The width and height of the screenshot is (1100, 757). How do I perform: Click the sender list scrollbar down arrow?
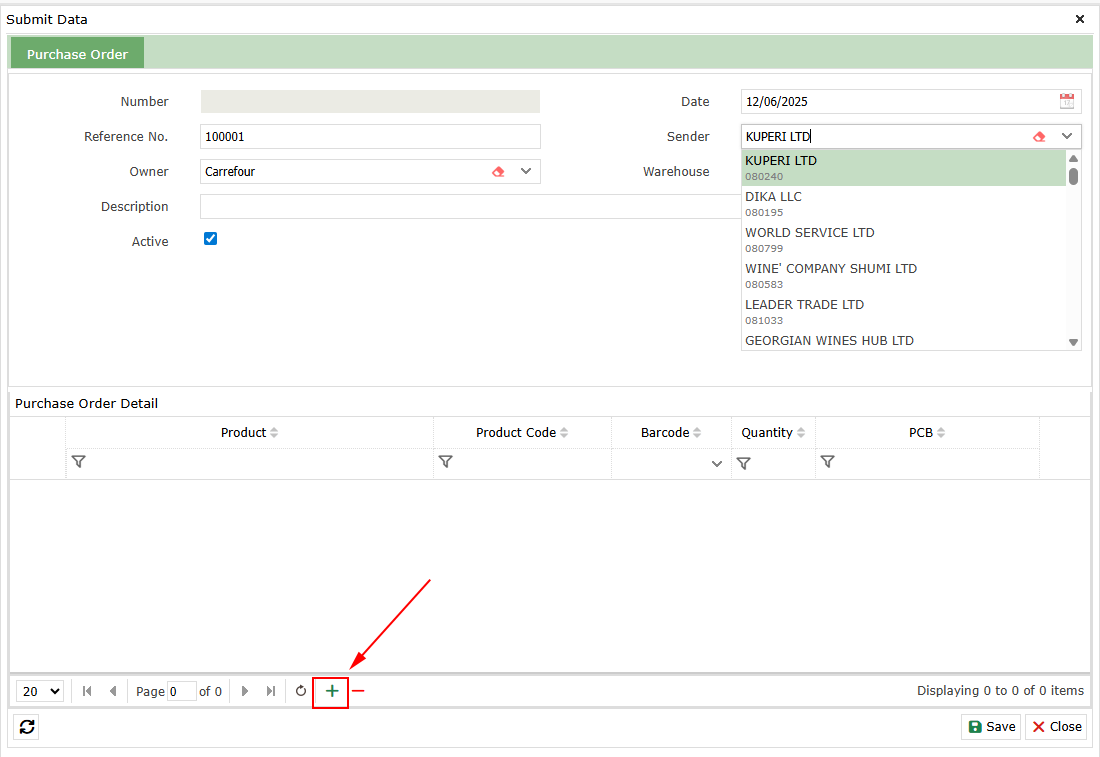coord(1074,342)
